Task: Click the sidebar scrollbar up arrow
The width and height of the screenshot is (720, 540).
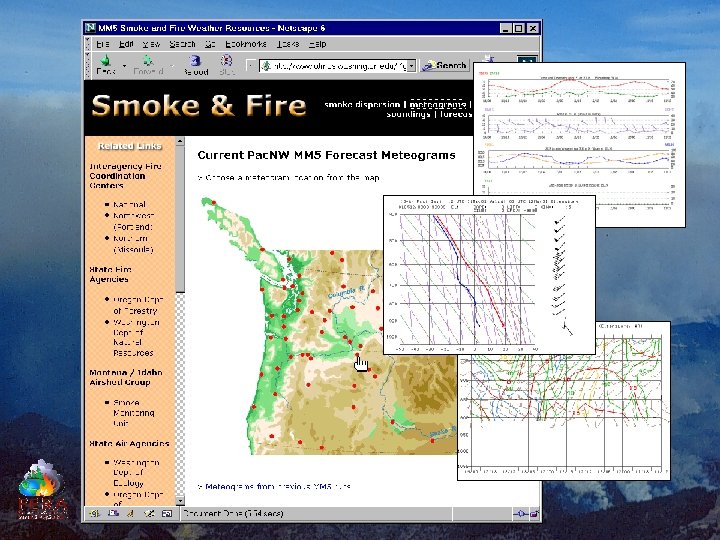Action: coord(180,141)
